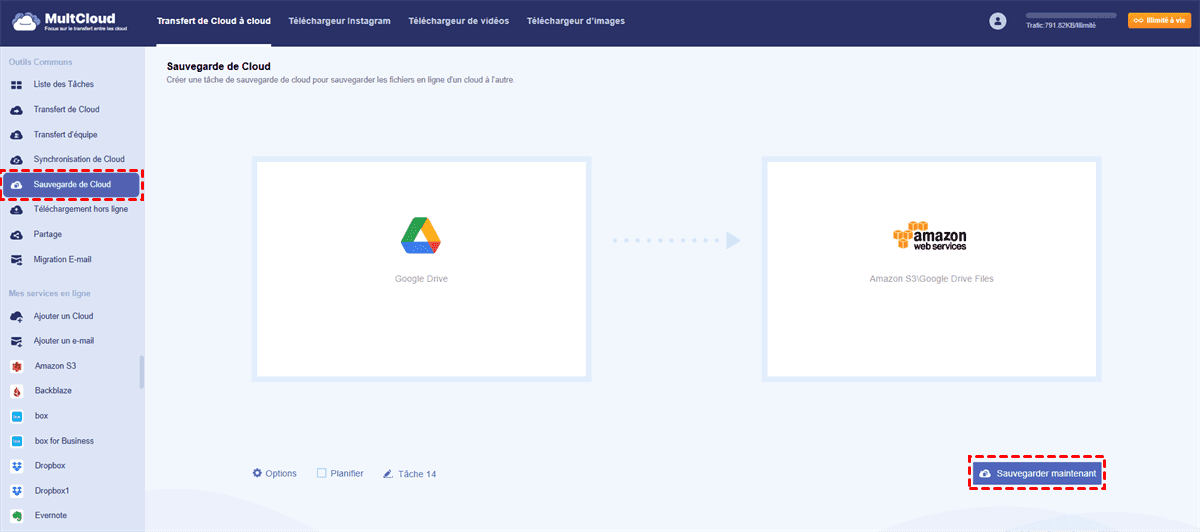1200x532 pixels.
Task: Click the Sauvegarder maintenant button
Action: point(1038,473)
